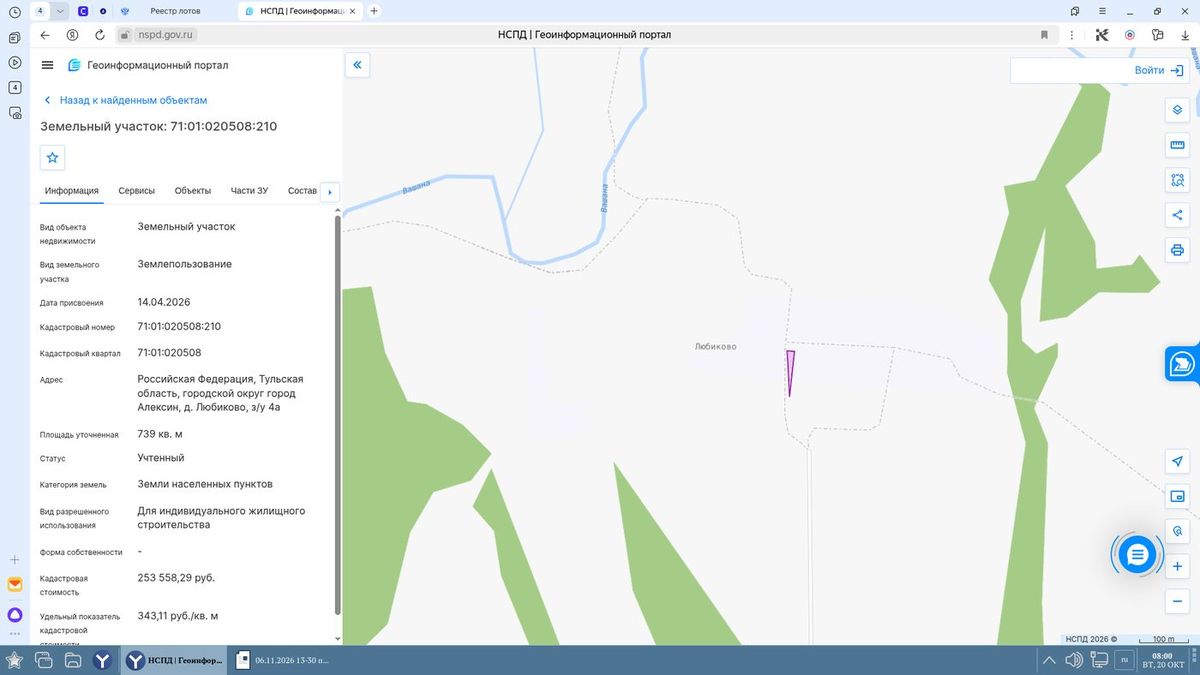
Task: Toggle the system volume icon
Action: click(1074, 660)
